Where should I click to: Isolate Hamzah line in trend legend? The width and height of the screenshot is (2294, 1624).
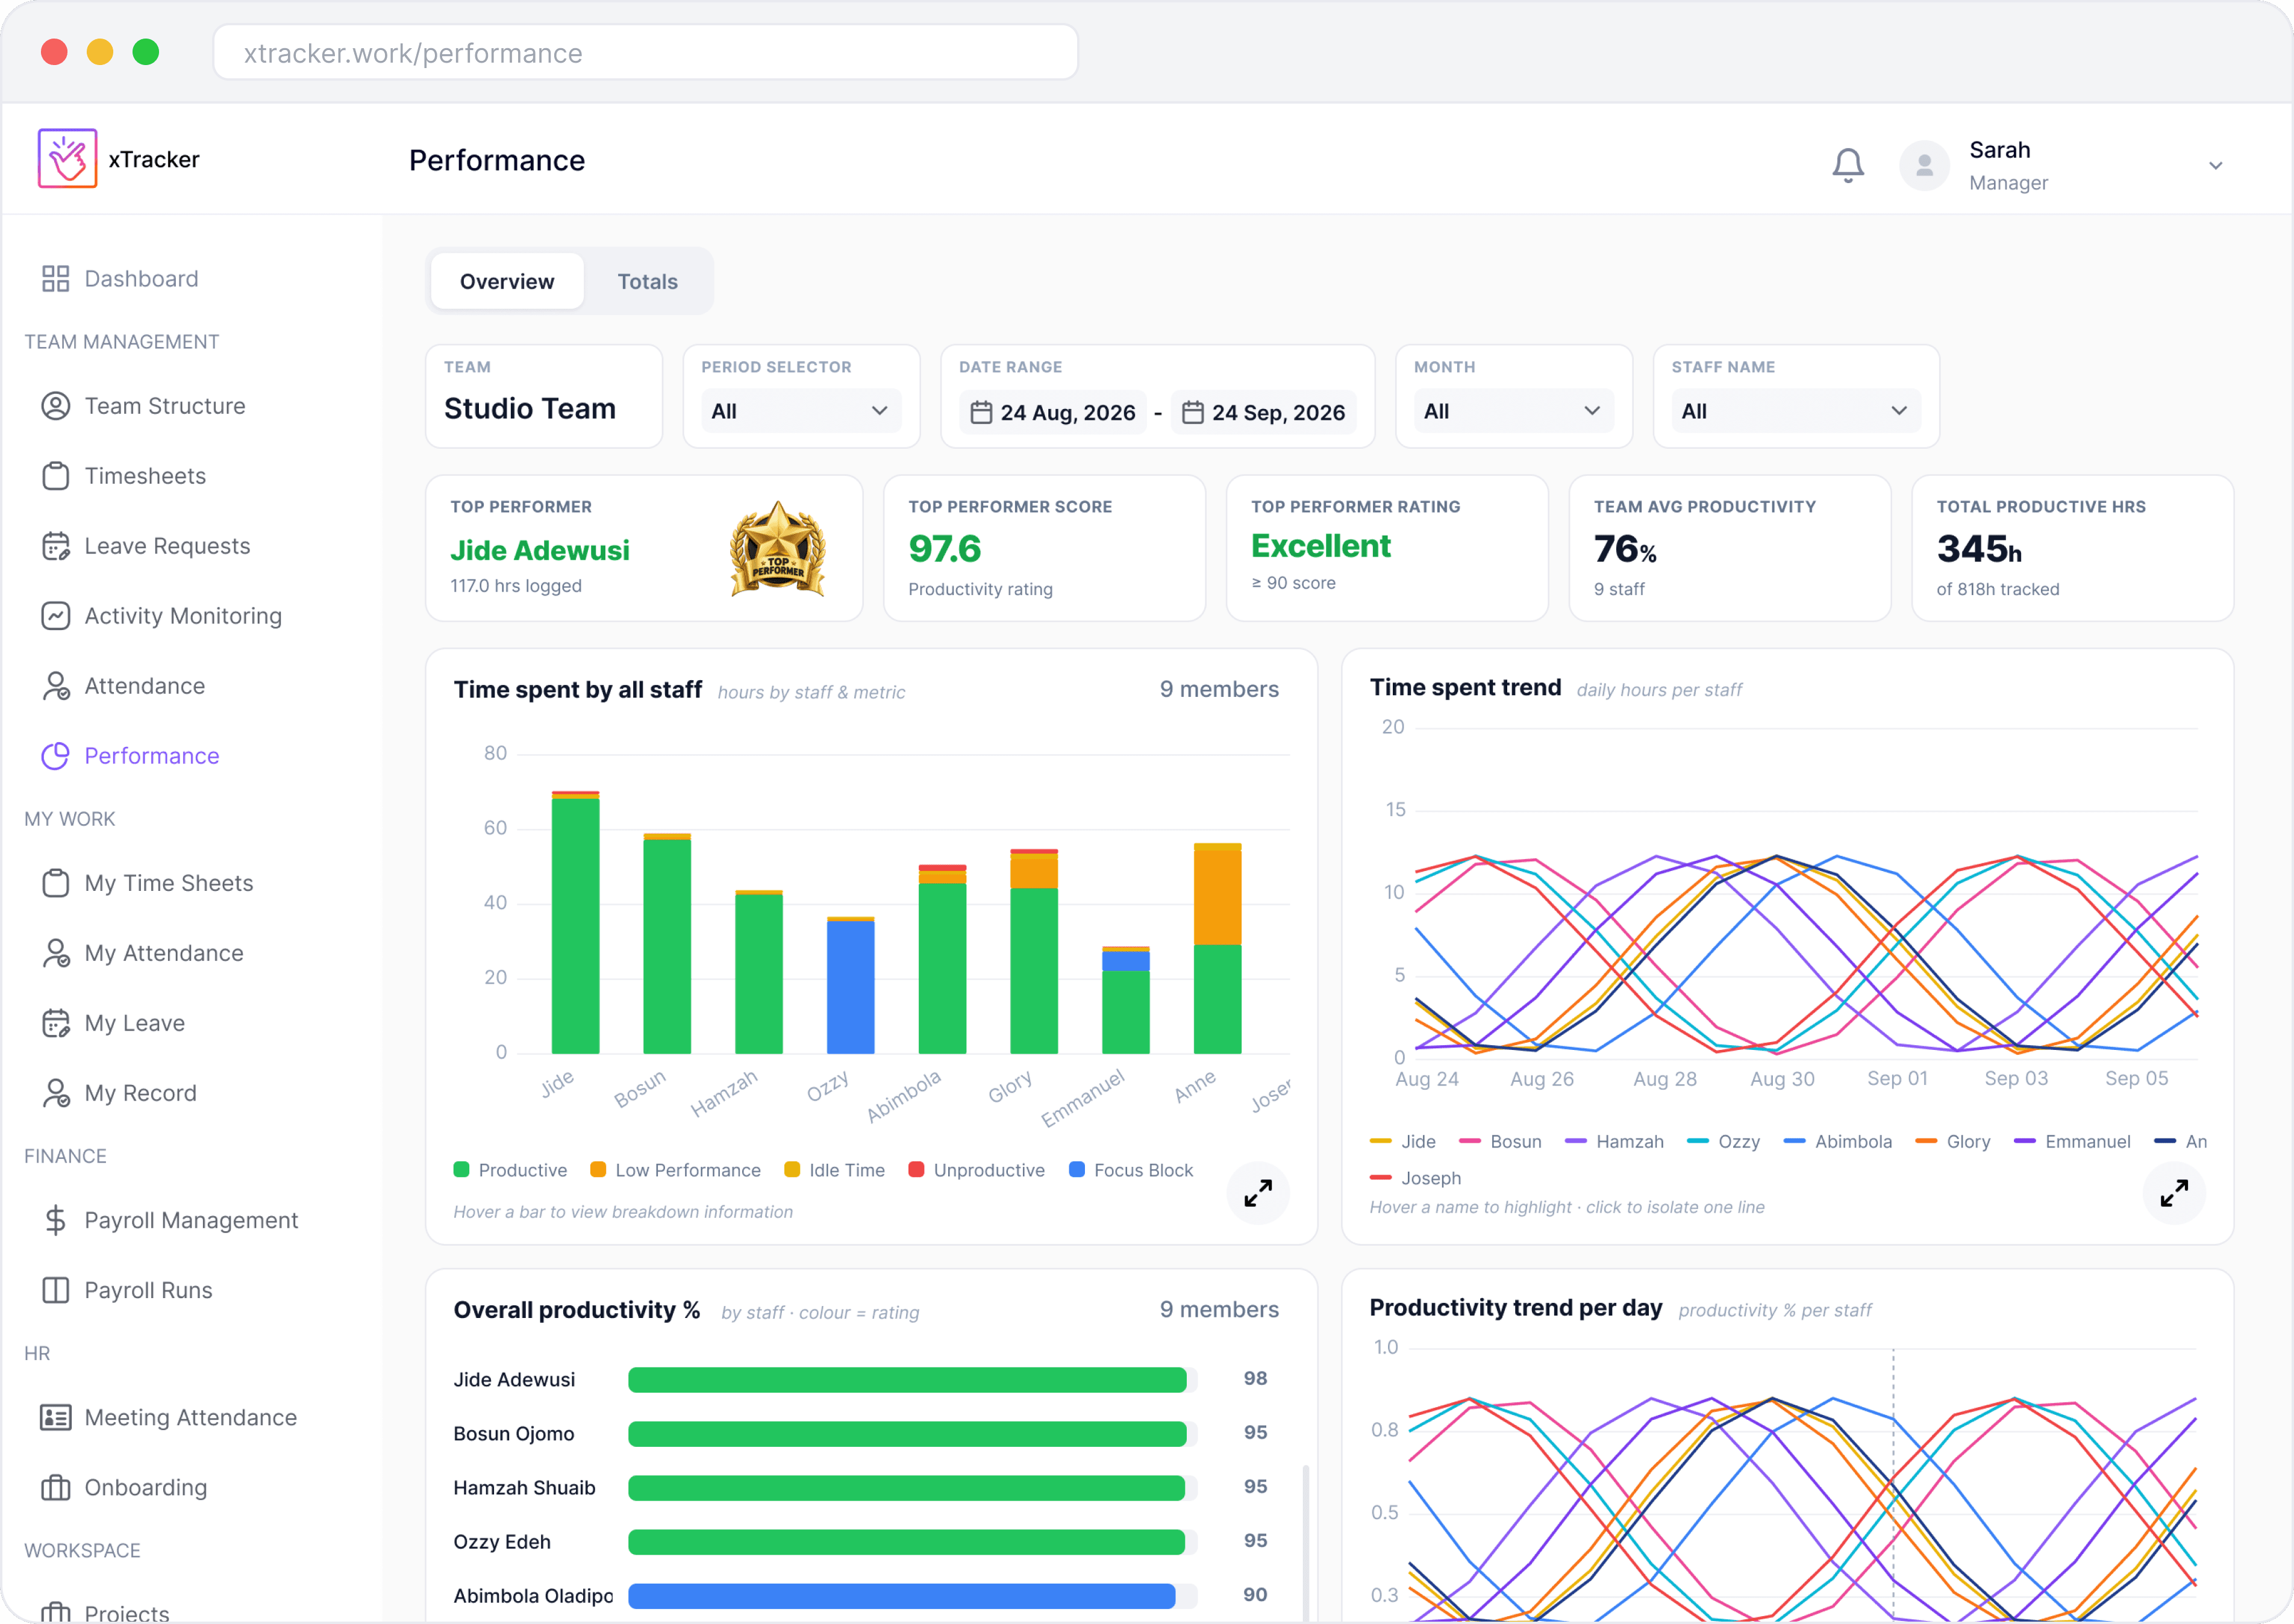[1614, 1142]
